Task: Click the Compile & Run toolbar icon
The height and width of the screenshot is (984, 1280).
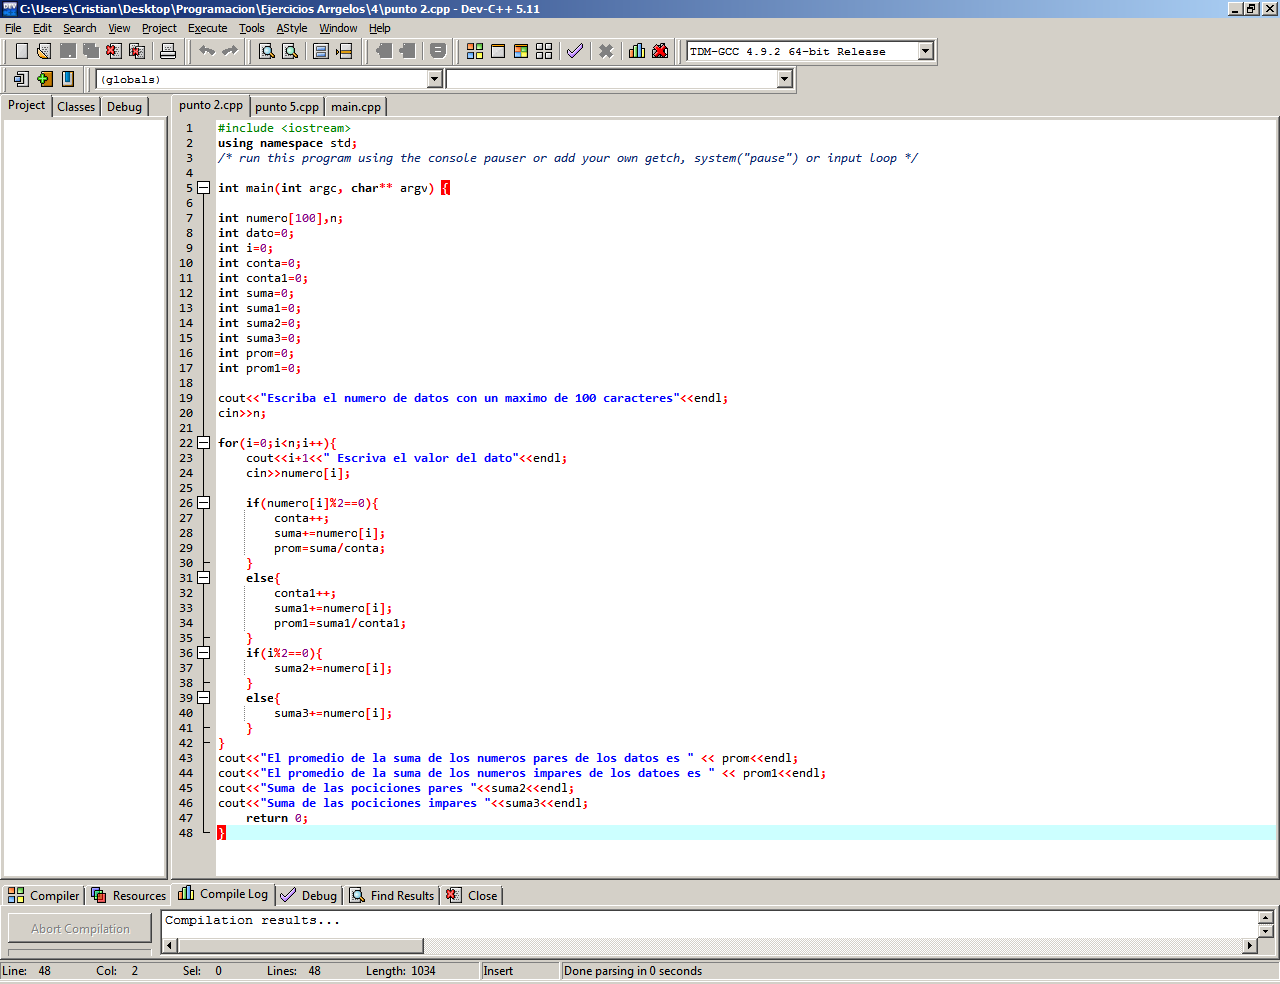Action: [x=521, y=51]
